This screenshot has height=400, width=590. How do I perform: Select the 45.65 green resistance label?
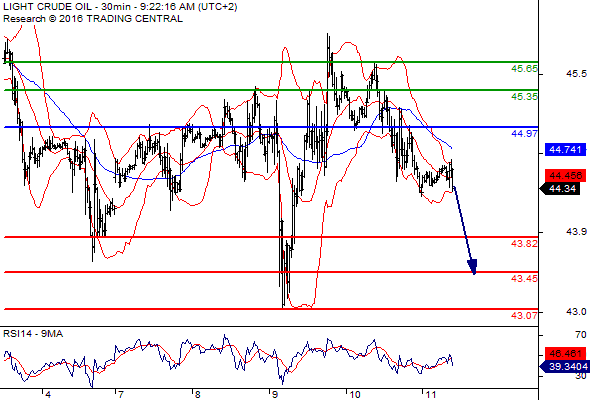point(524,69)
